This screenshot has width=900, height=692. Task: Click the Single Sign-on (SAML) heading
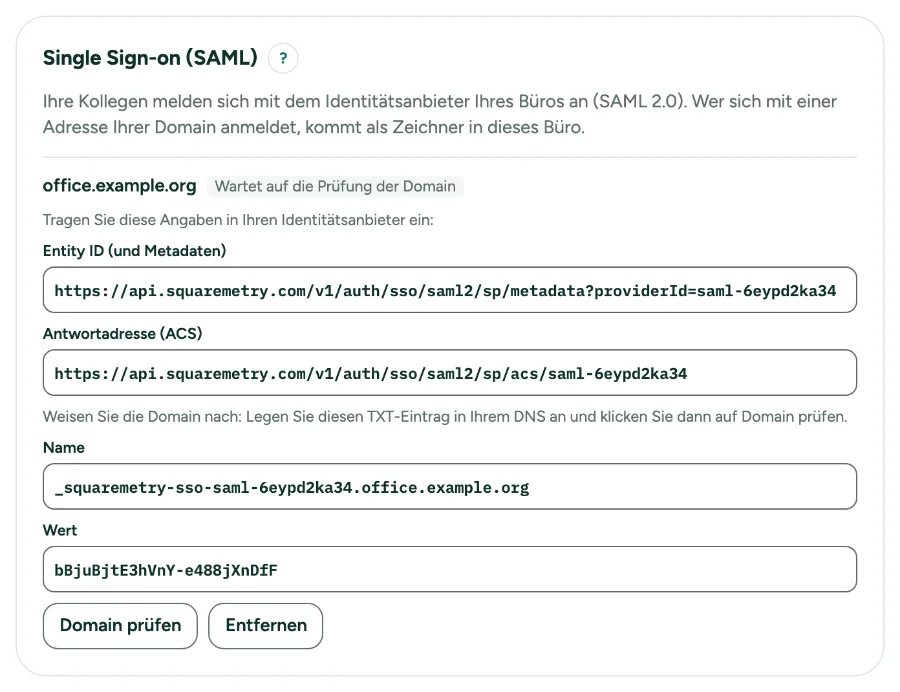point(150,58)
